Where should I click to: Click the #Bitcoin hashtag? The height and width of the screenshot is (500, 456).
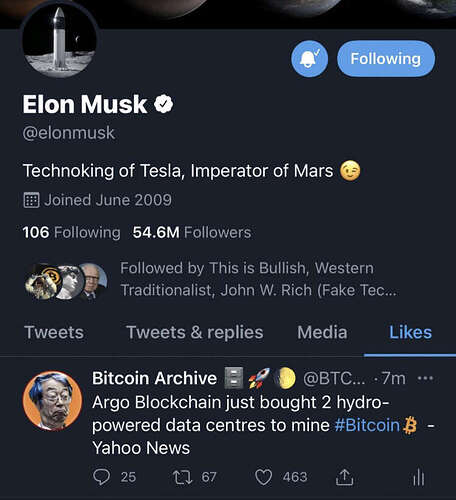(367, 425)
